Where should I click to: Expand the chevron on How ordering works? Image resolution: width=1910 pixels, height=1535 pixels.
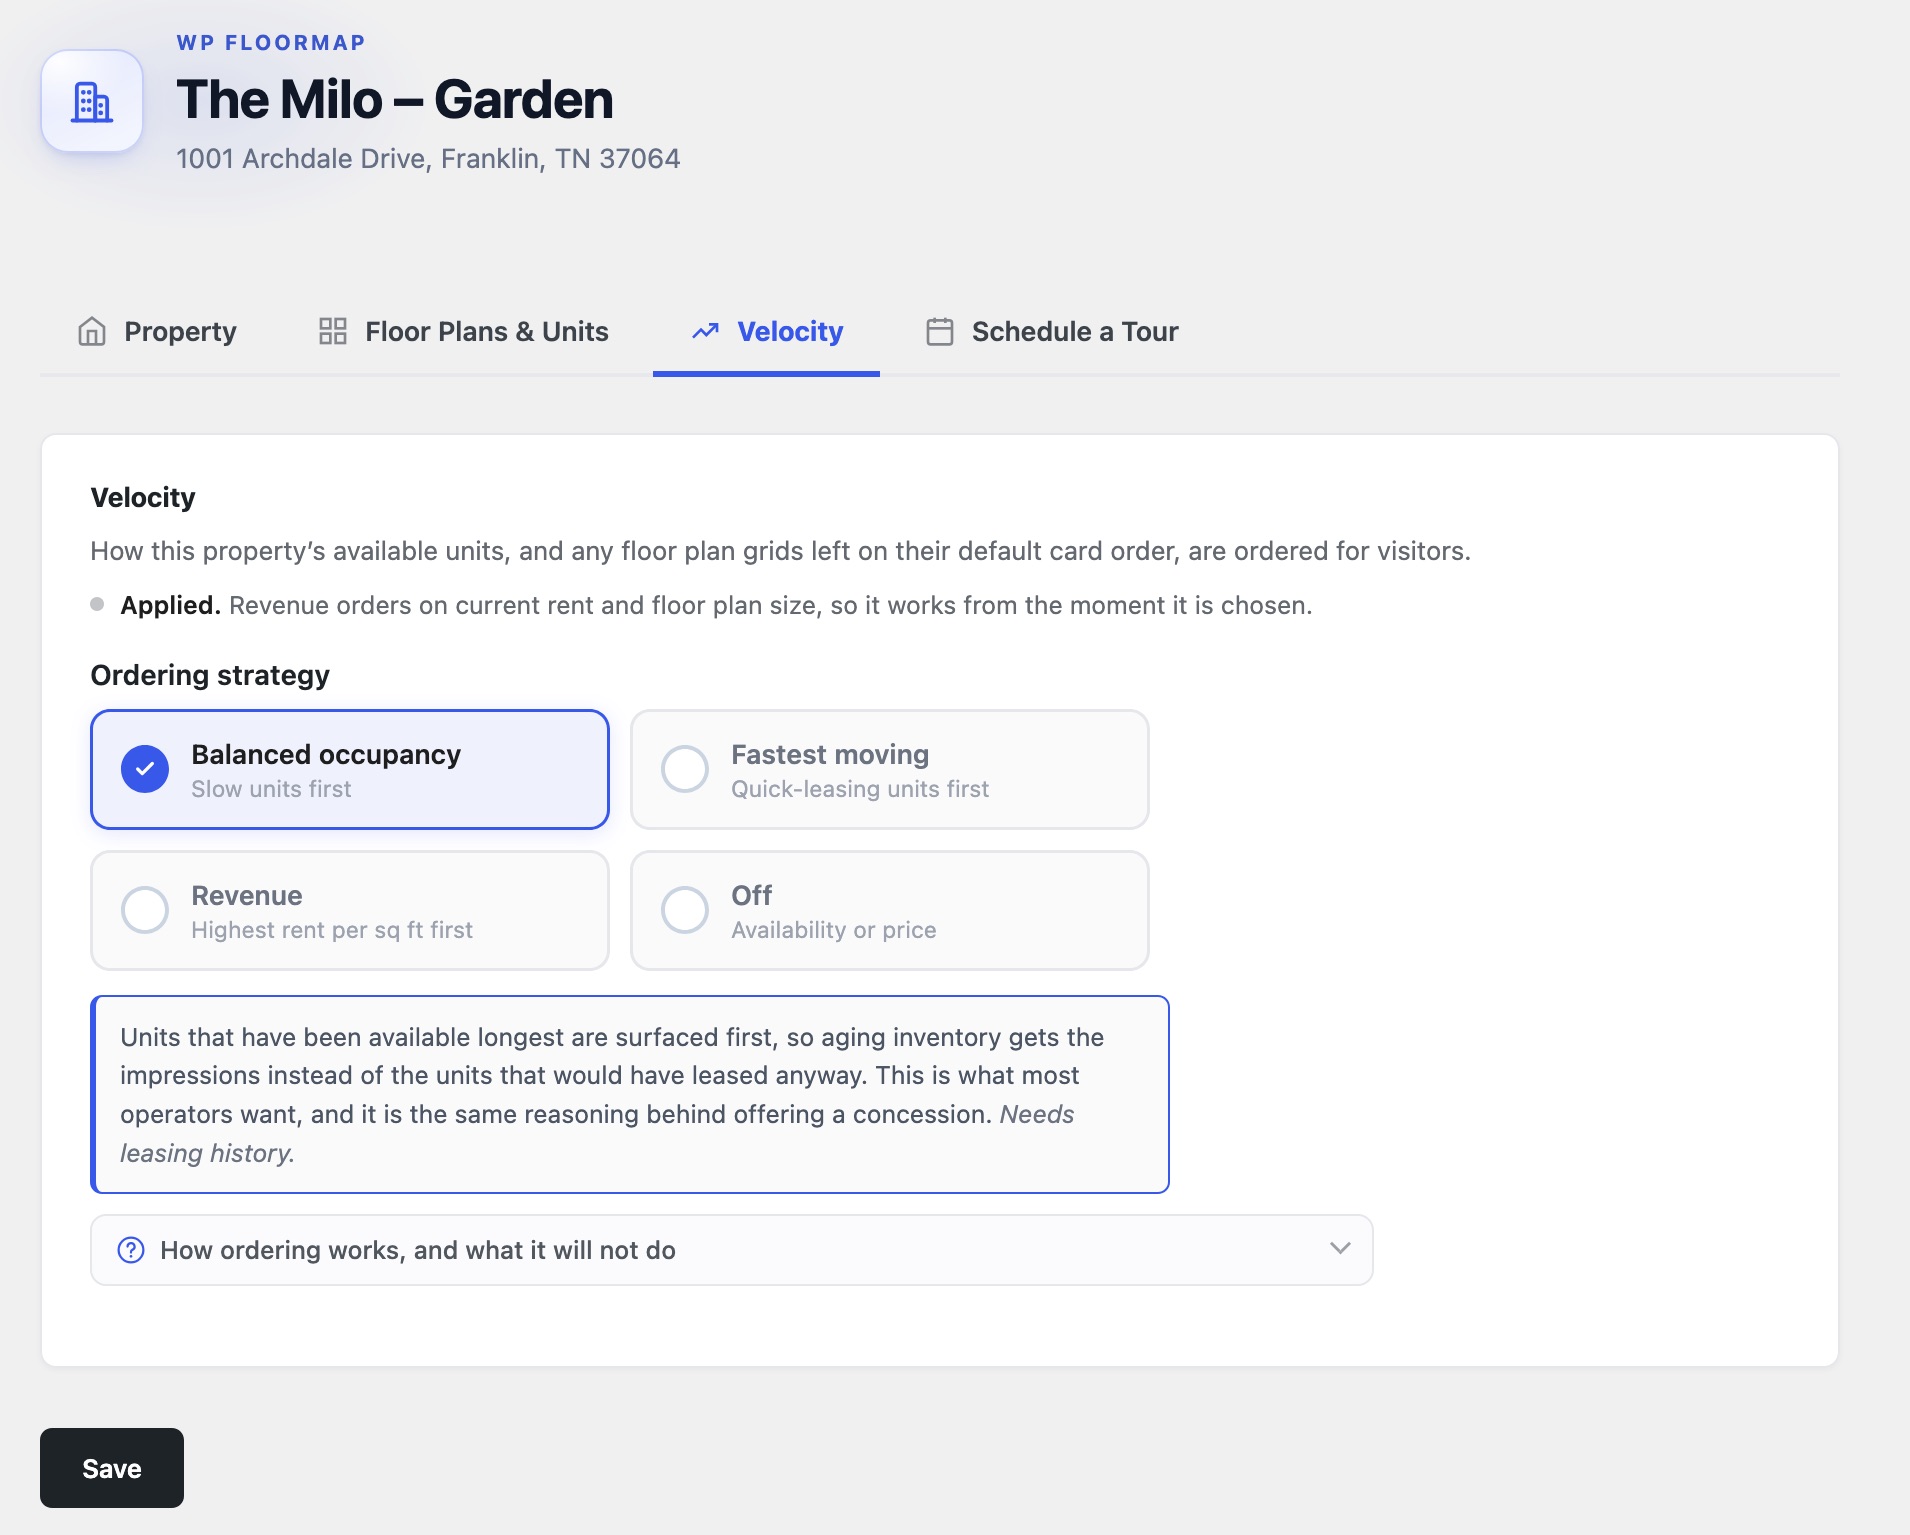(1341, 1248)
